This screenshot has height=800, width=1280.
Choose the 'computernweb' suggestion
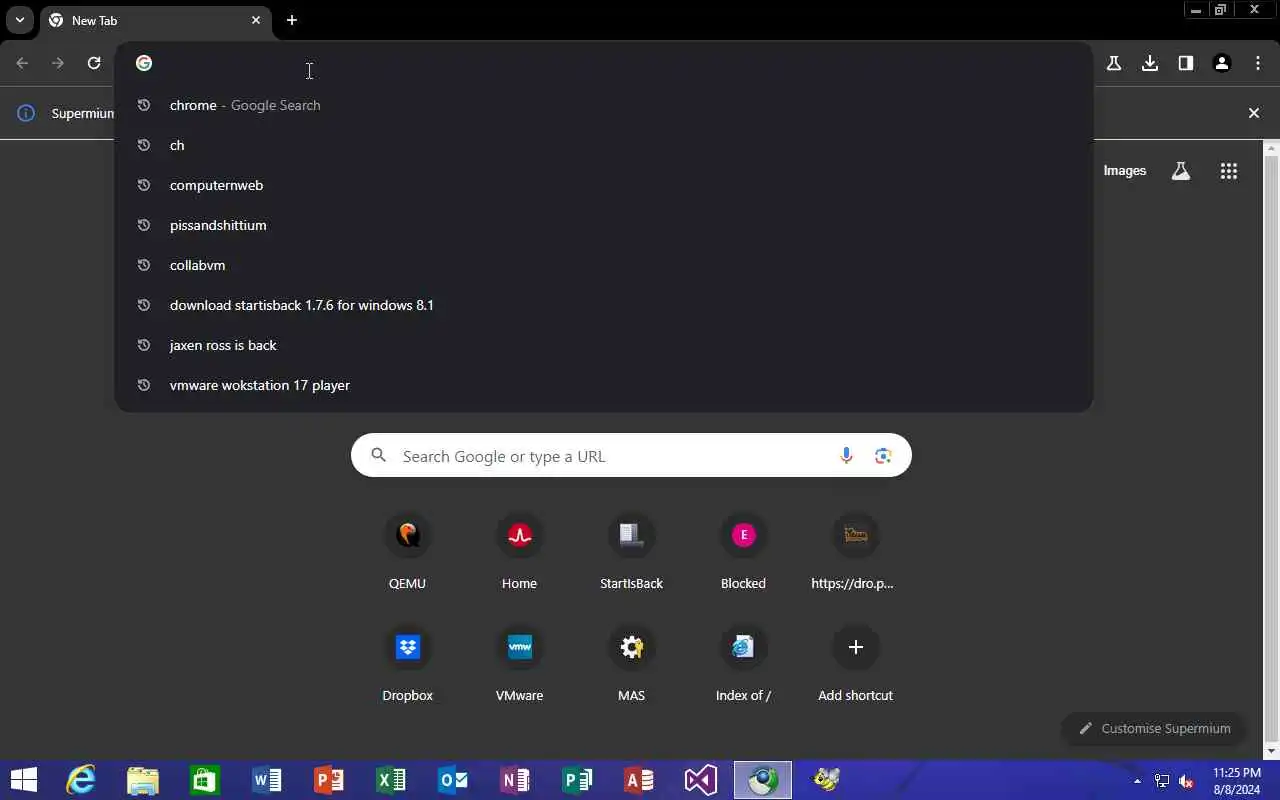pyautogui.click(x=604, y=185)
